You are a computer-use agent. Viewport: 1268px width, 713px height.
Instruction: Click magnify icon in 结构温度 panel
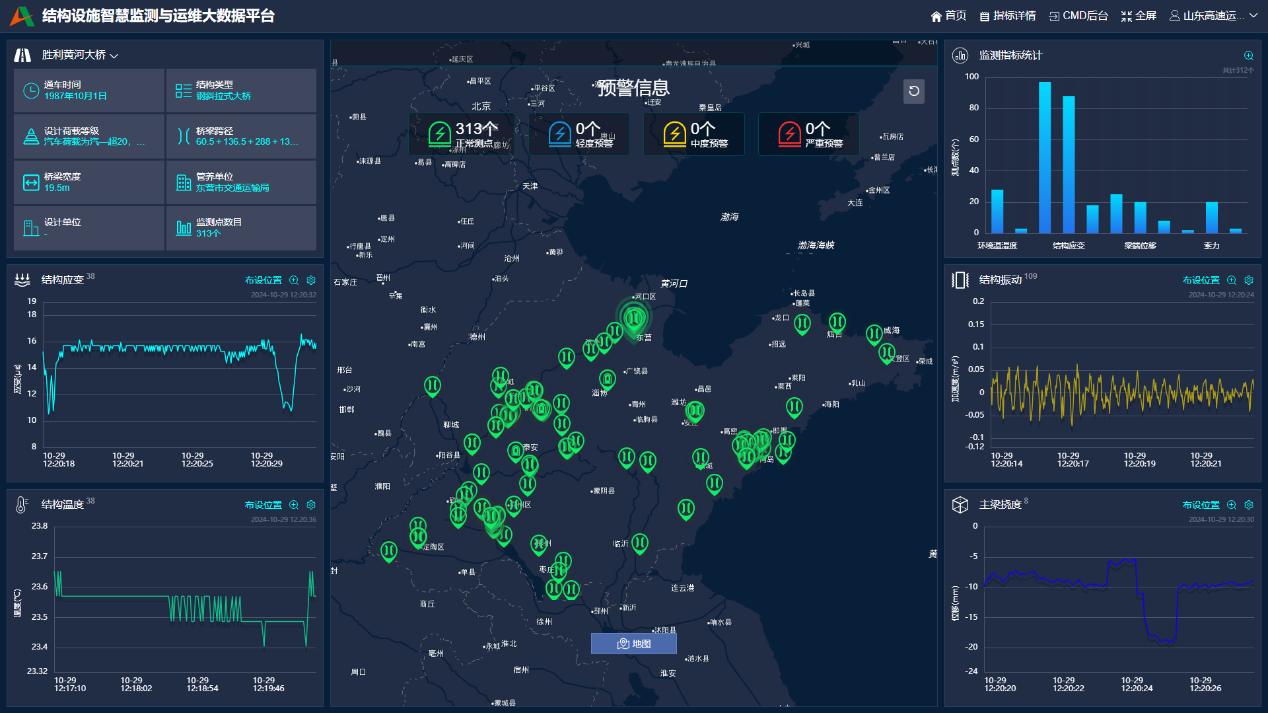click(294, 506)
